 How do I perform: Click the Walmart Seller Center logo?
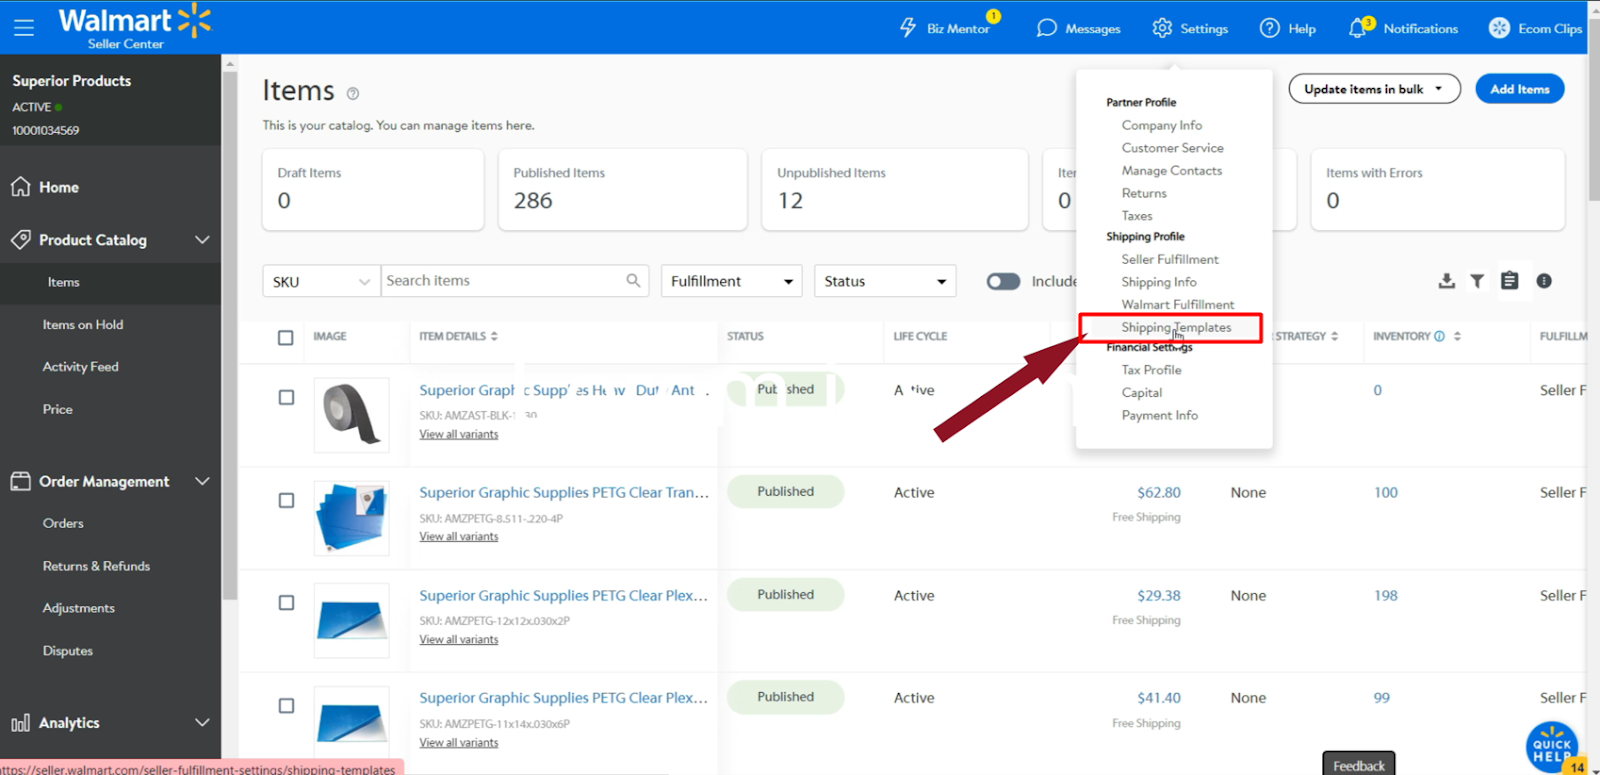[134, 27]
